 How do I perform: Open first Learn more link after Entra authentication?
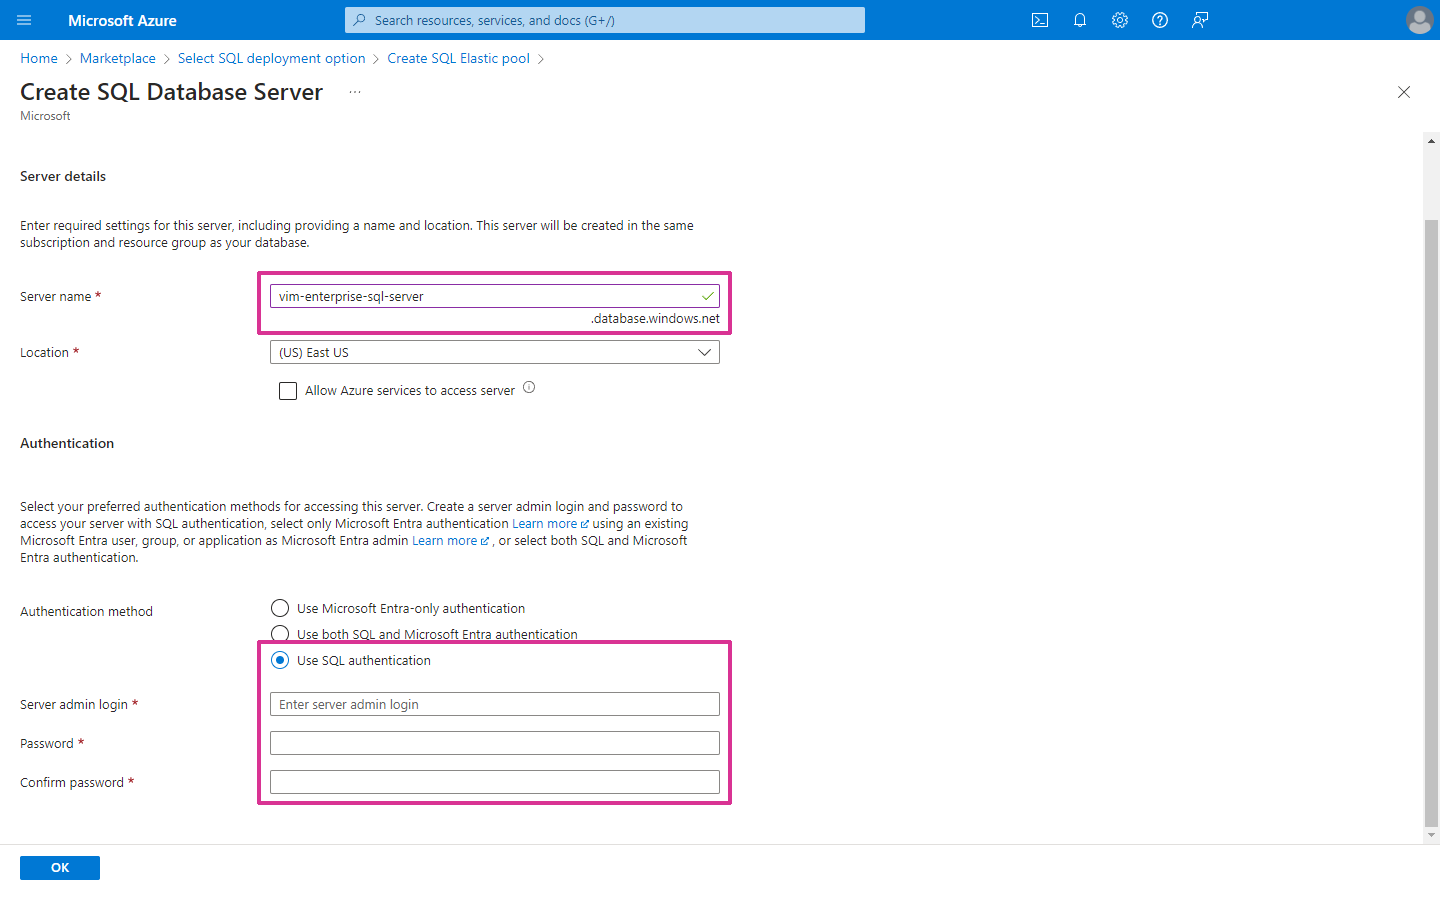(550, 523)
